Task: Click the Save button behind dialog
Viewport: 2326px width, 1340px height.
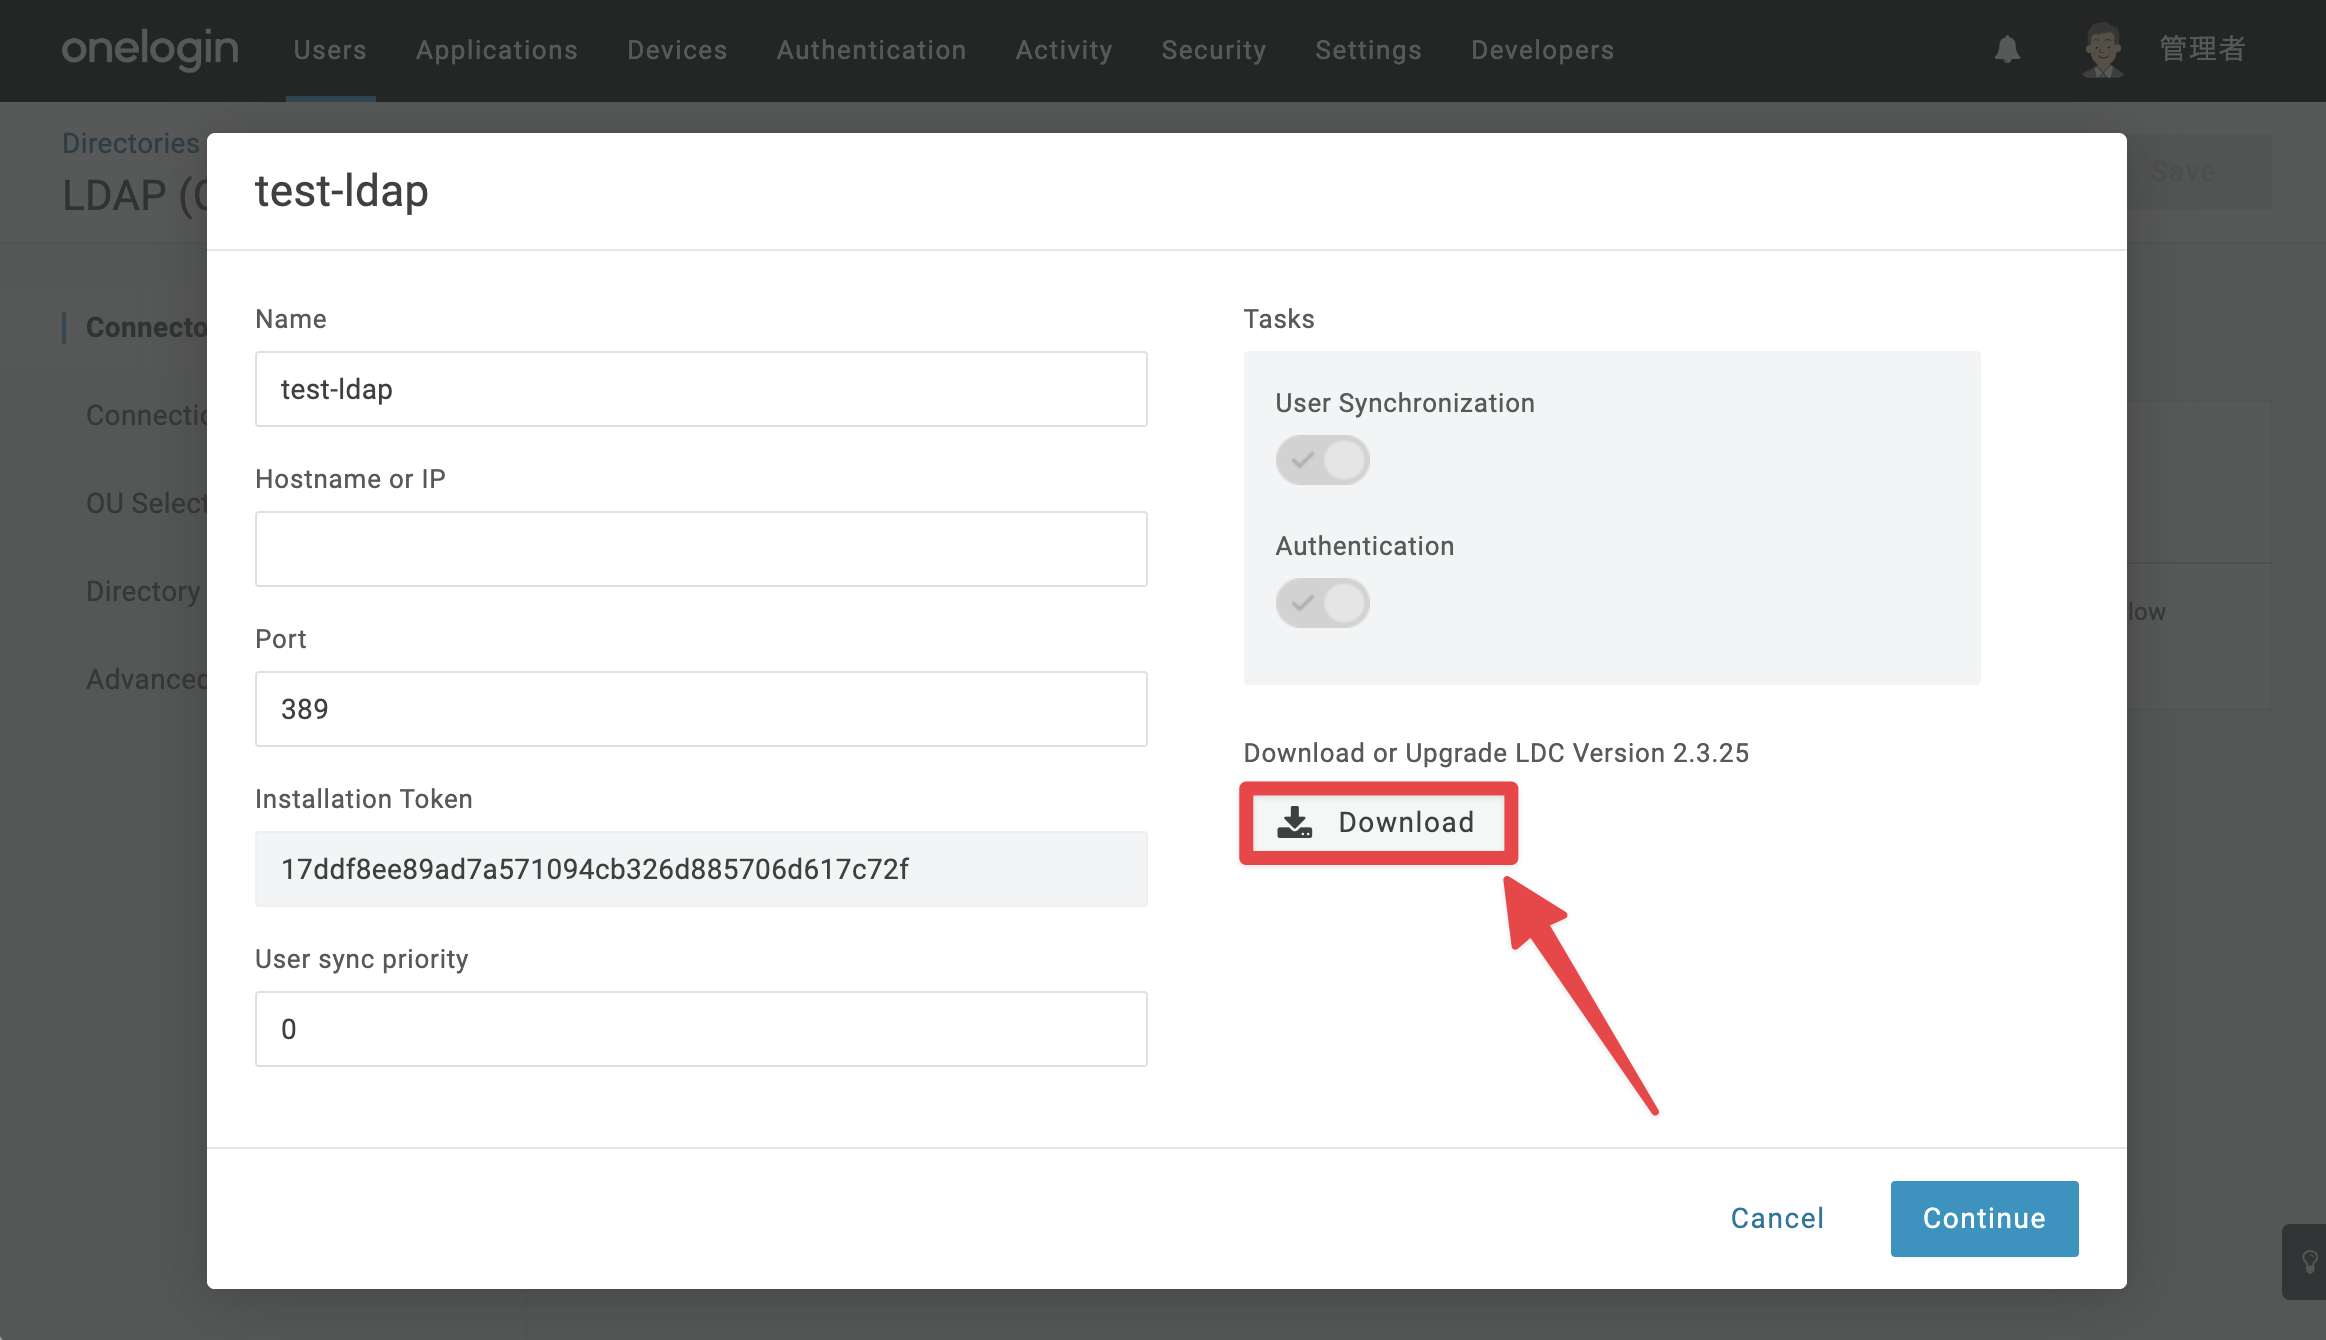Action: pyautogui.click(x=2199, y=172)
